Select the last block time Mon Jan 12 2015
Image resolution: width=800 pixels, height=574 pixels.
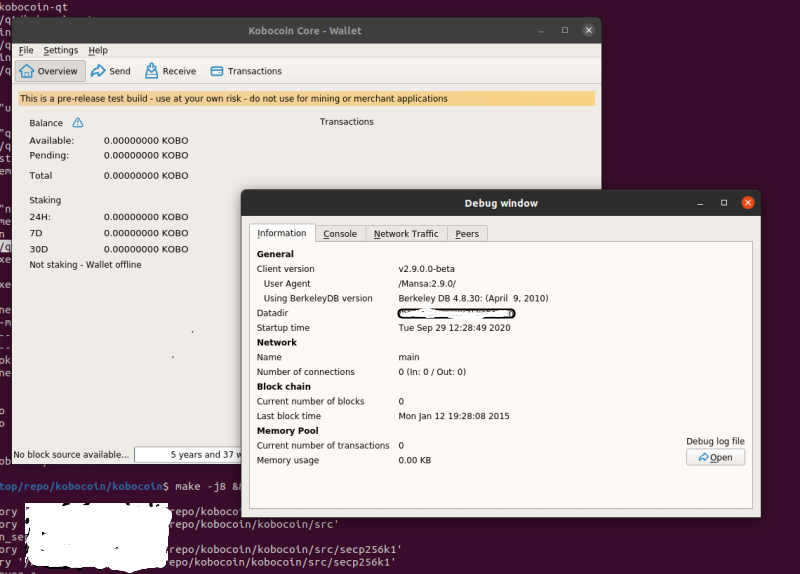point(454,416)
